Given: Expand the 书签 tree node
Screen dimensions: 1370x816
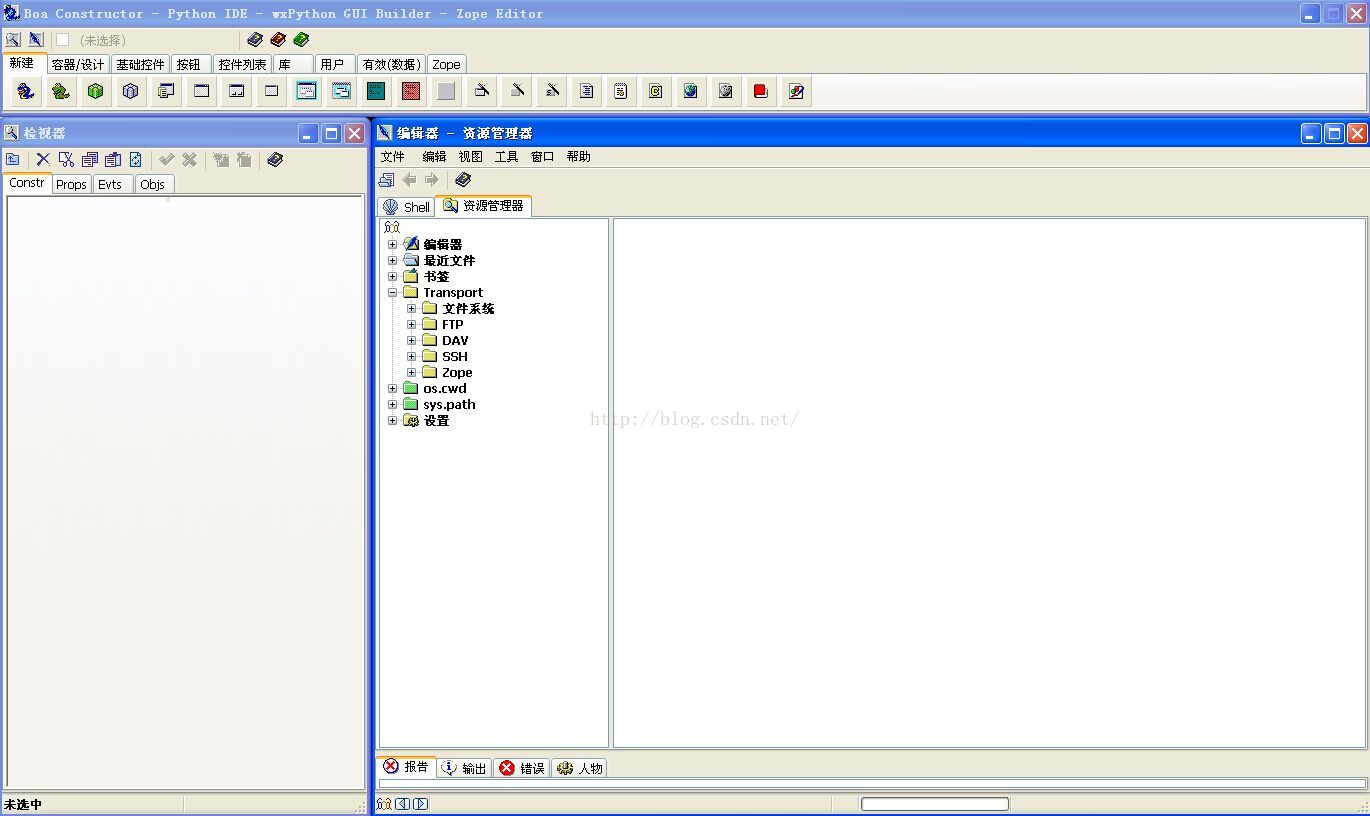Looking at the screenshot, I should tap(392, 276).
